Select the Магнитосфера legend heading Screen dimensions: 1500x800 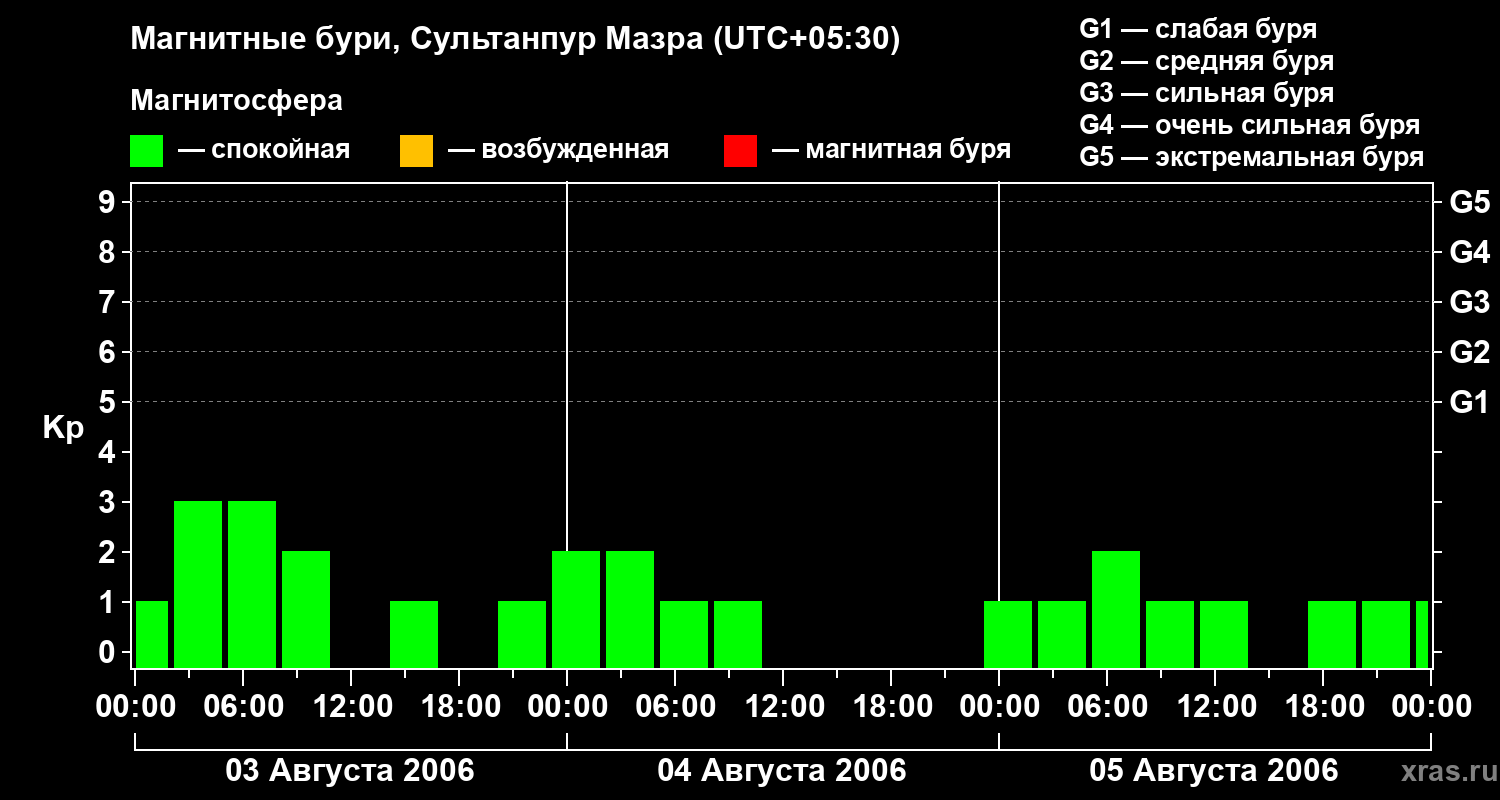coord(237,101)
